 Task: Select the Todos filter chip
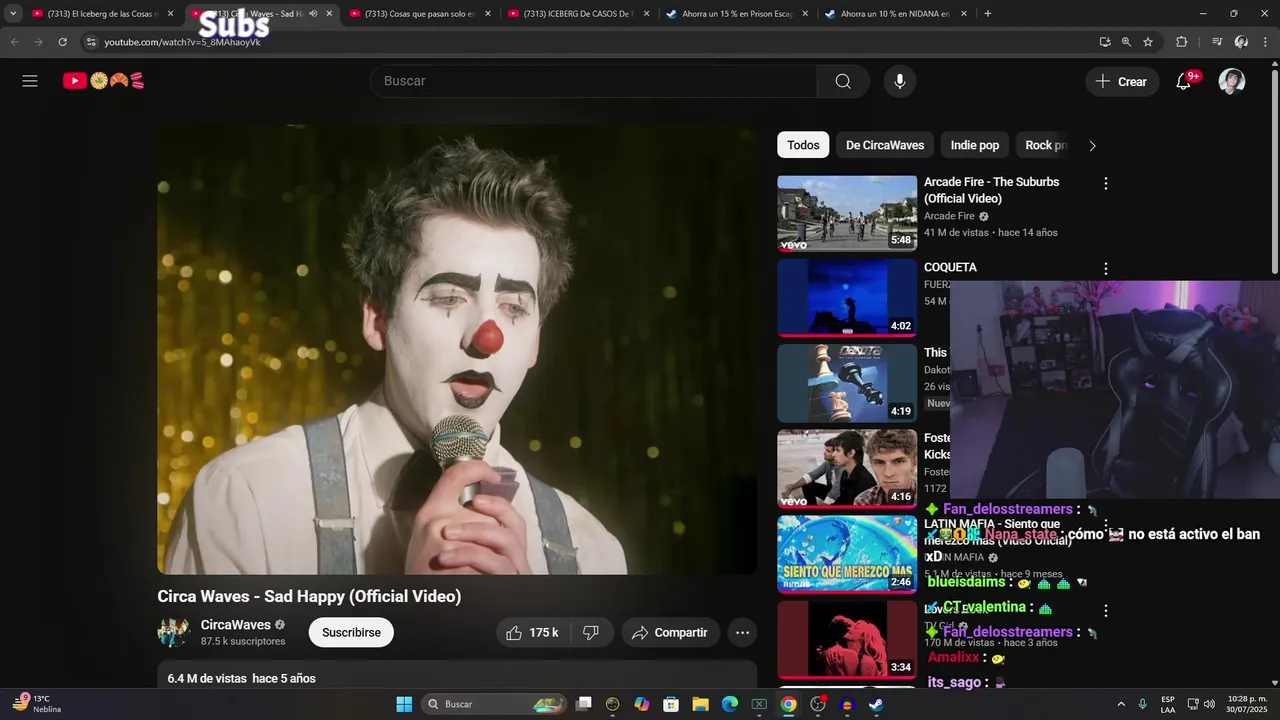point(803,145)
